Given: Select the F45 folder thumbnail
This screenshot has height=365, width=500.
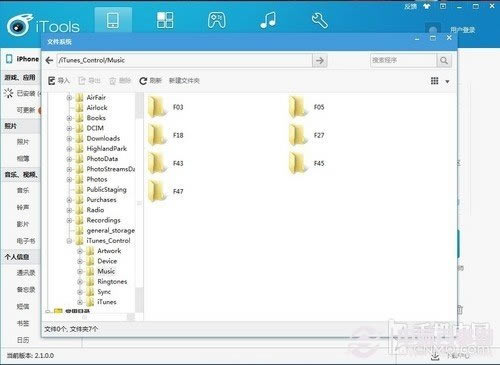Looking at the screenshot, I should click(307, 163).
